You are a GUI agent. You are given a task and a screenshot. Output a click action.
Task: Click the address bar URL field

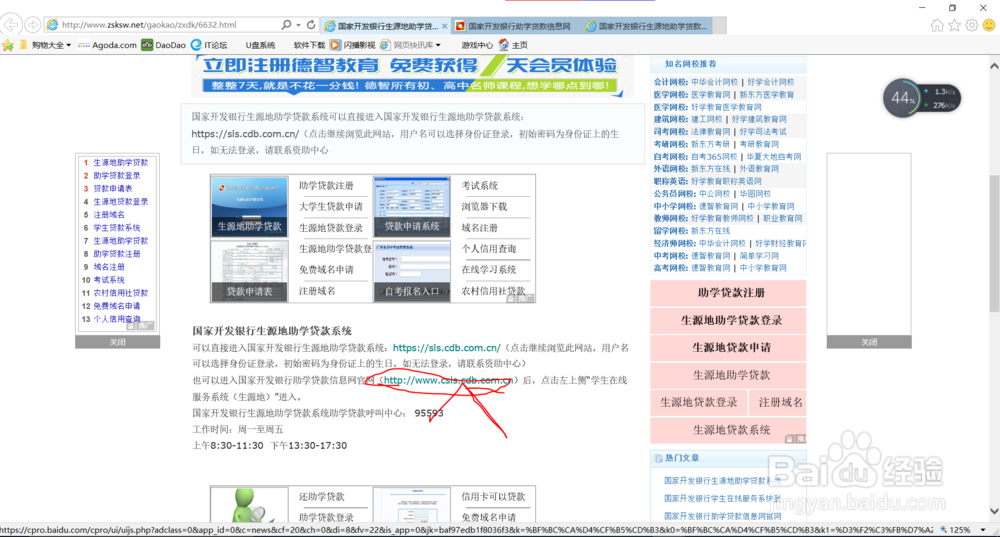tap(163, 25)
